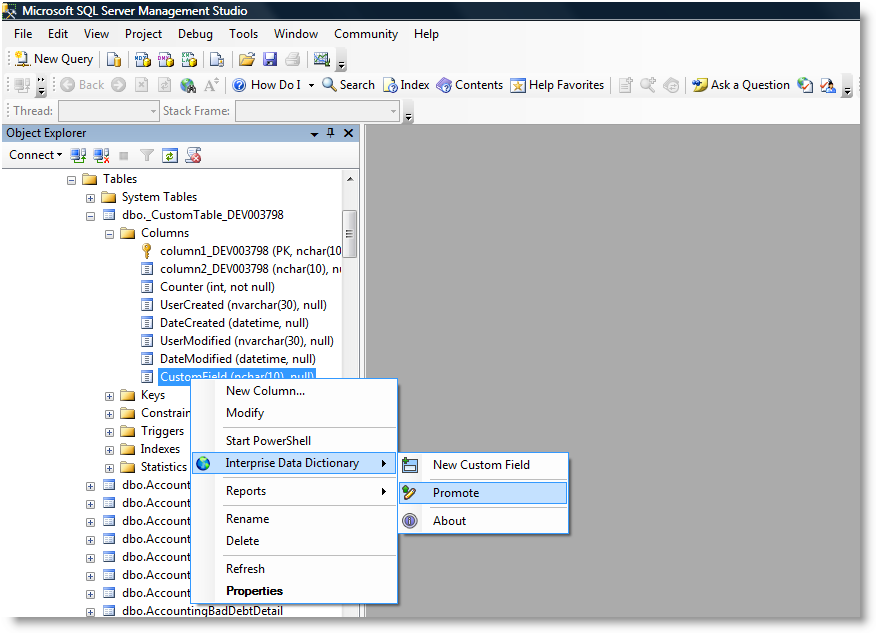The image size is (876, 633).
Task: Click the Ask a Question toolbar button
Action: (x=741, y=85)
